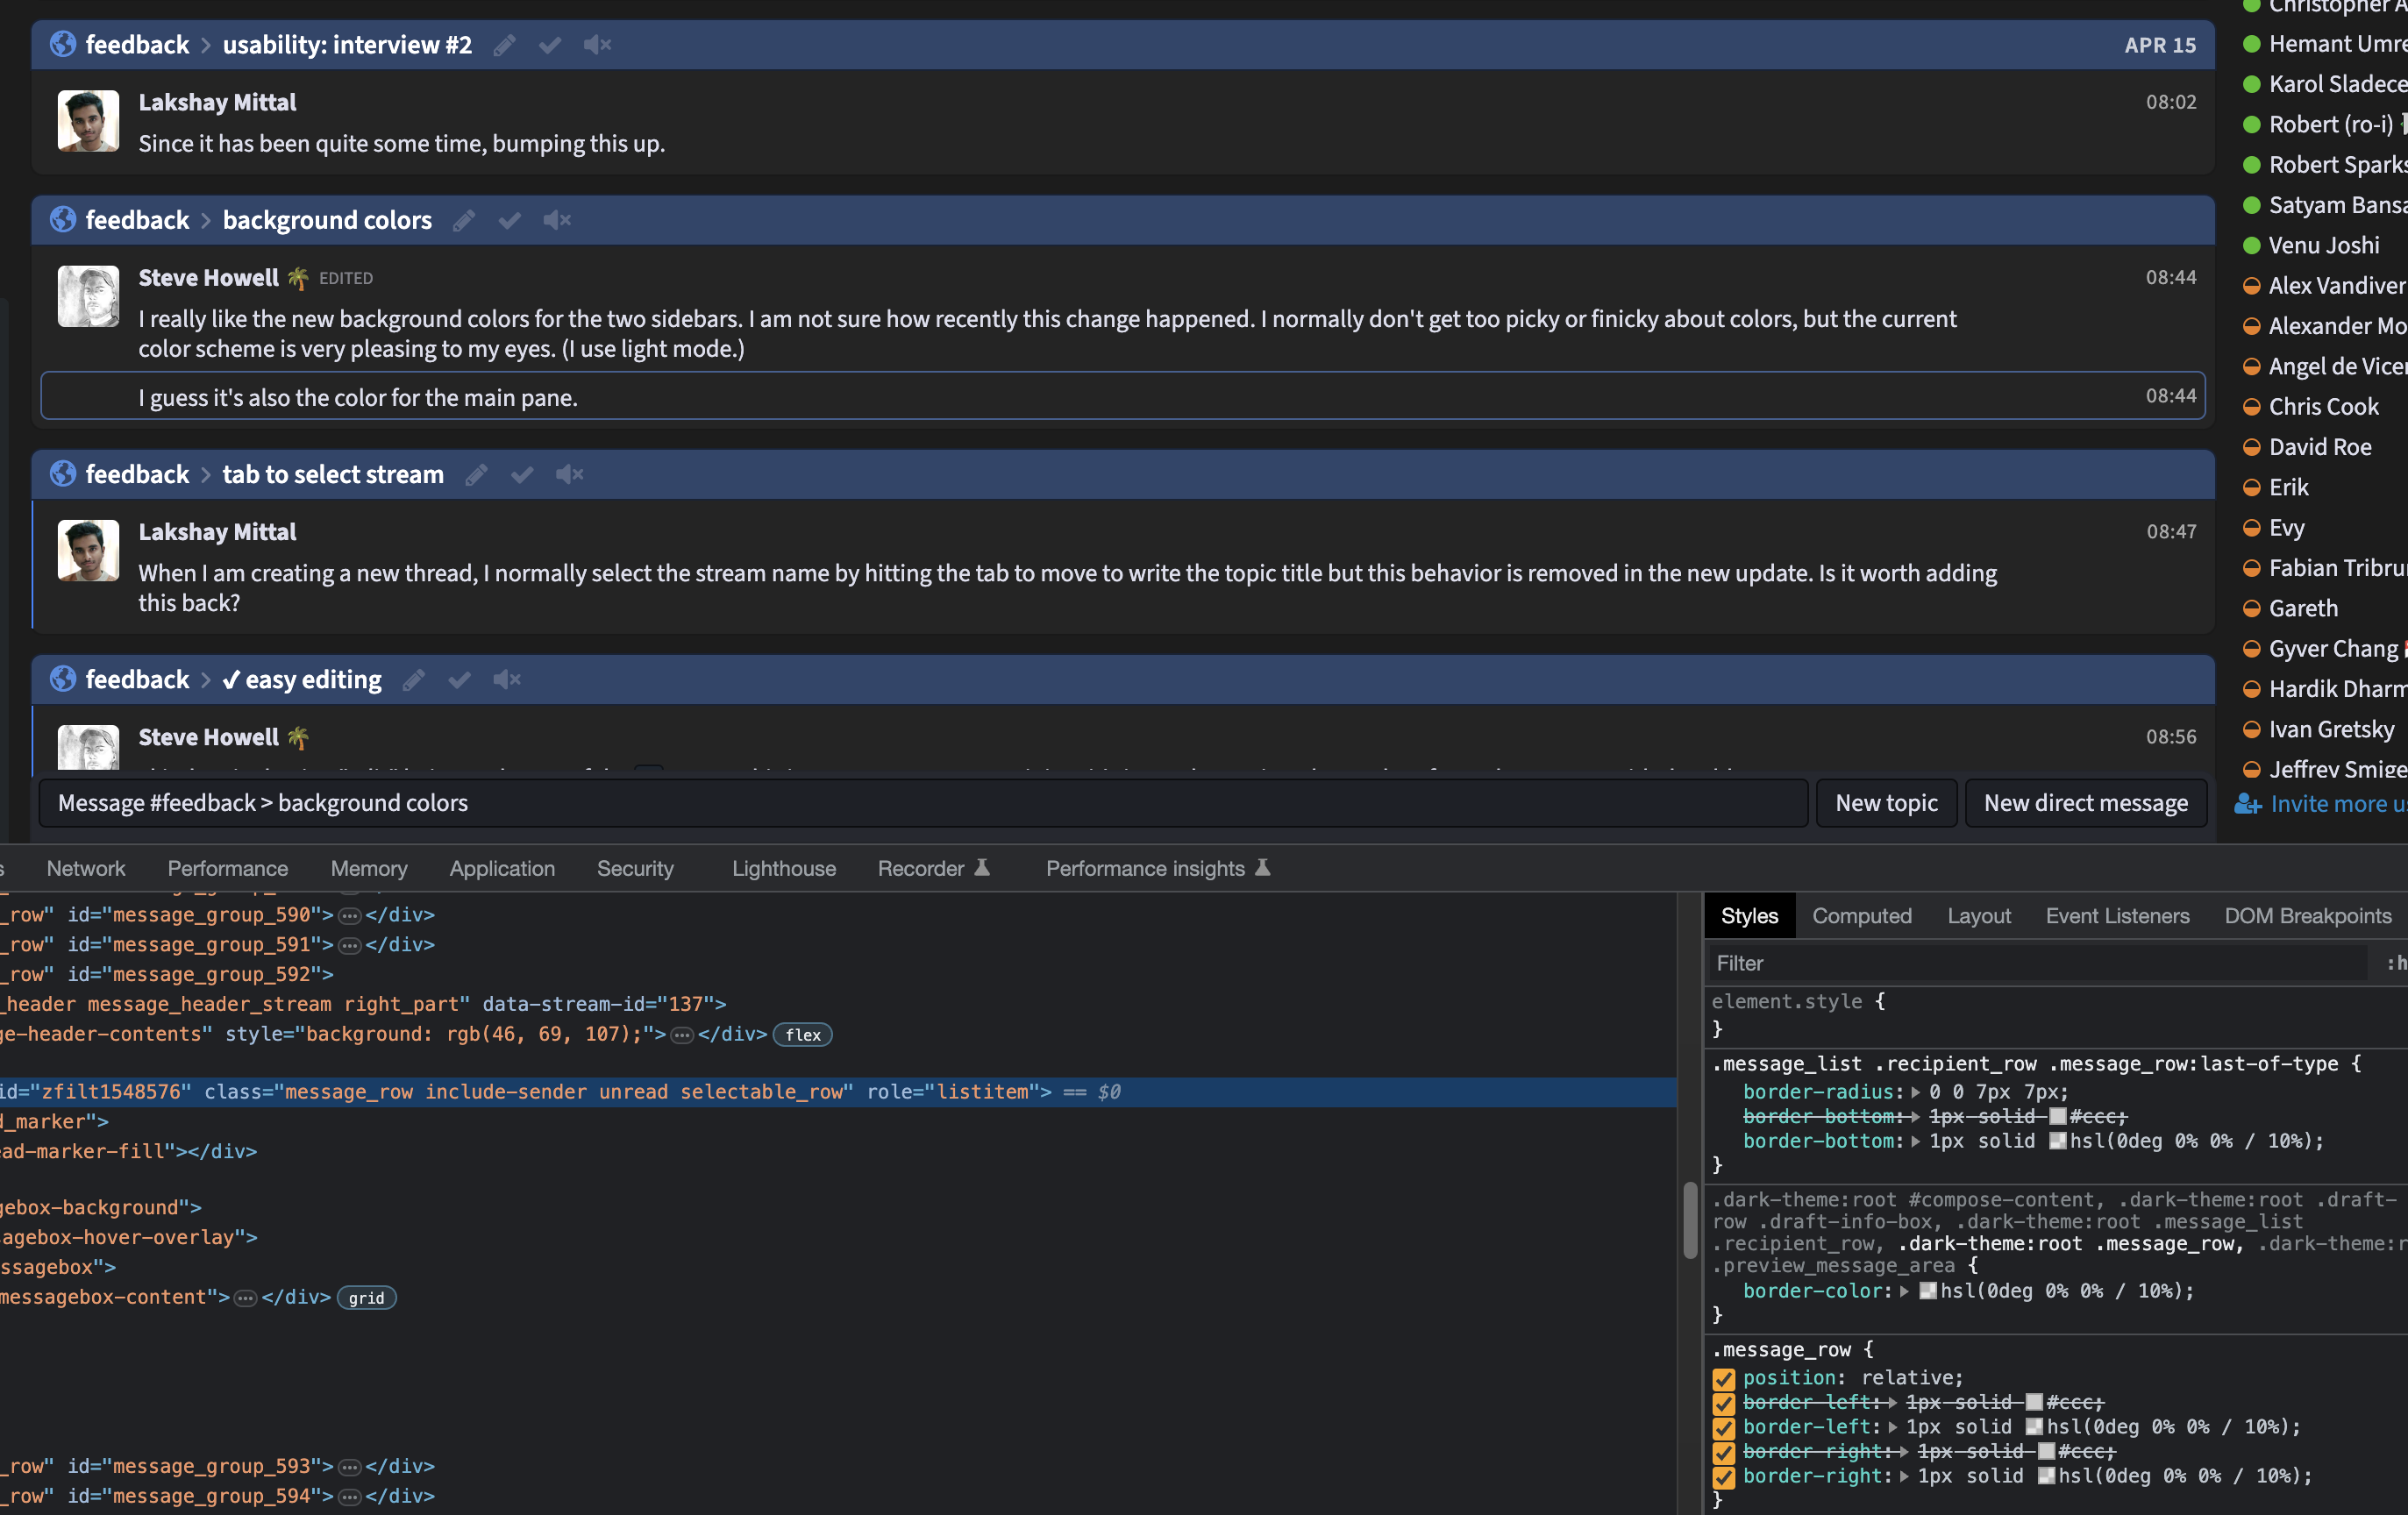
Task: Click pencil edit icon beside background colors topic
Action: (464, 220)
